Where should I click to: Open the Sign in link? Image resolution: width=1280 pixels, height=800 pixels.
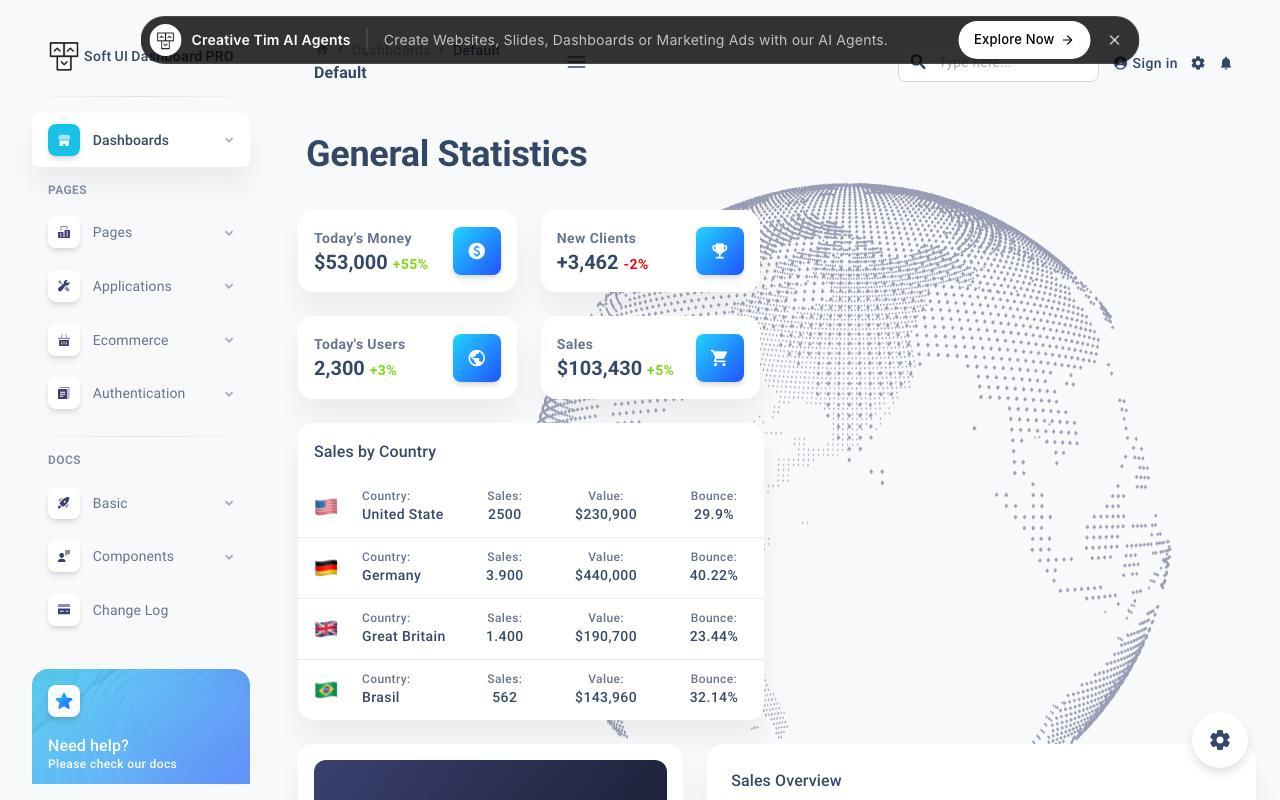point(1145,63)
